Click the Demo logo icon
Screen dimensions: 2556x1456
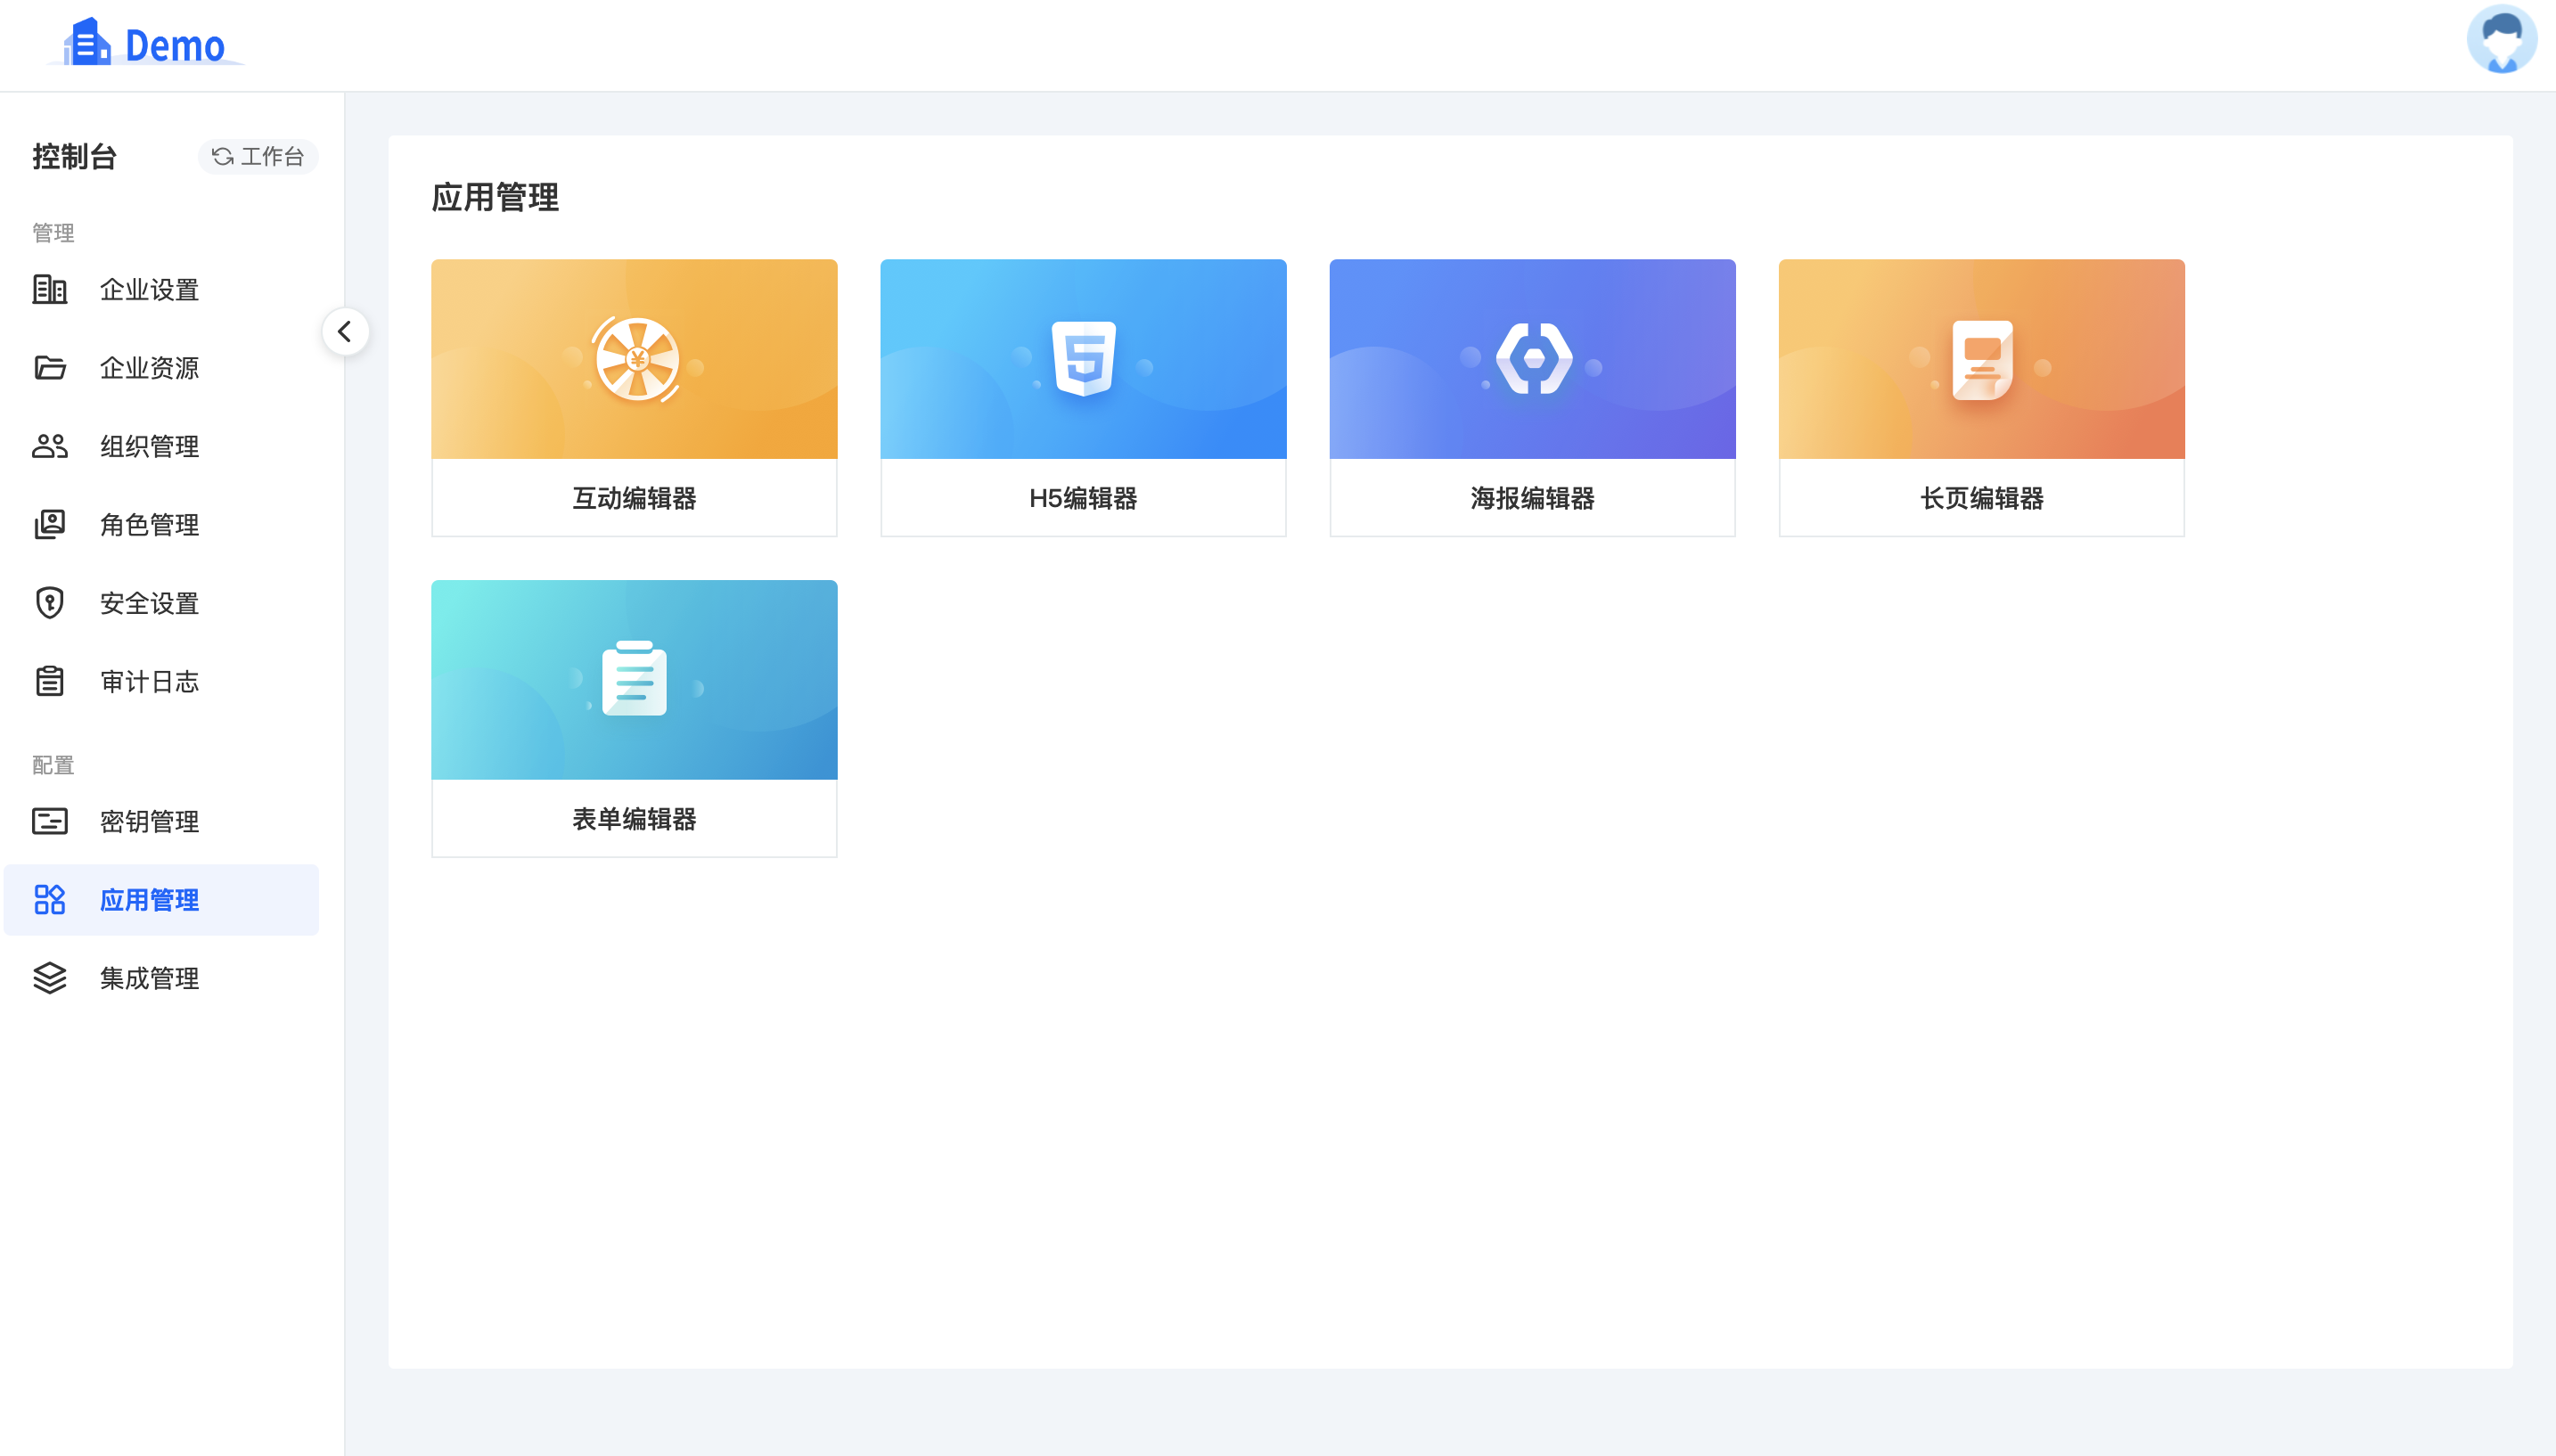86,42
